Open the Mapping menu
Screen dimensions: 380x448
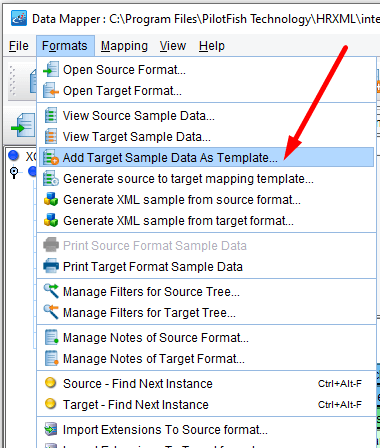(124, 46)
